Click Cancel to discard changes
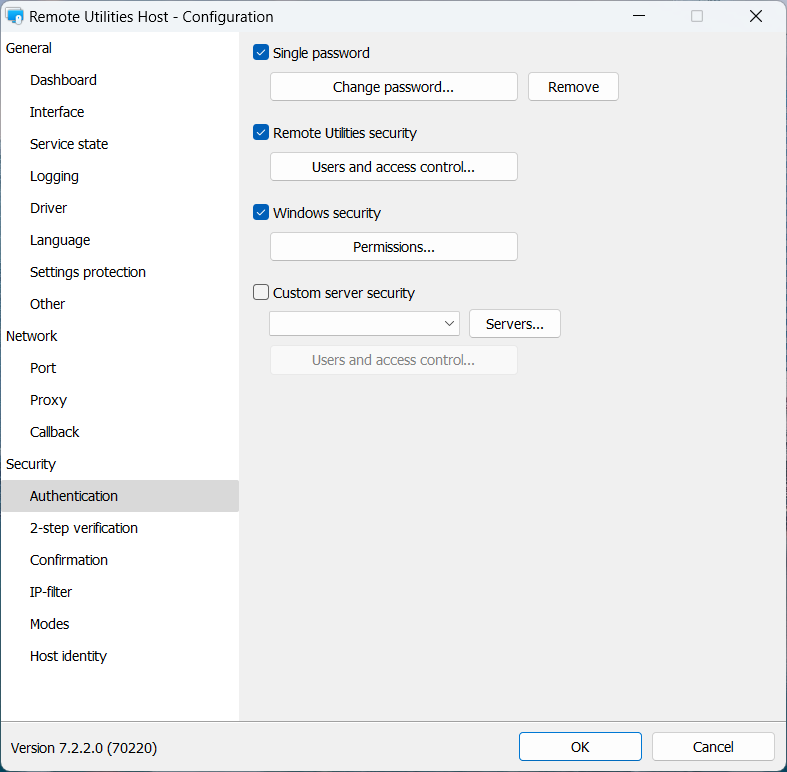This screenshot has height=772, width=787. point(713,747)
